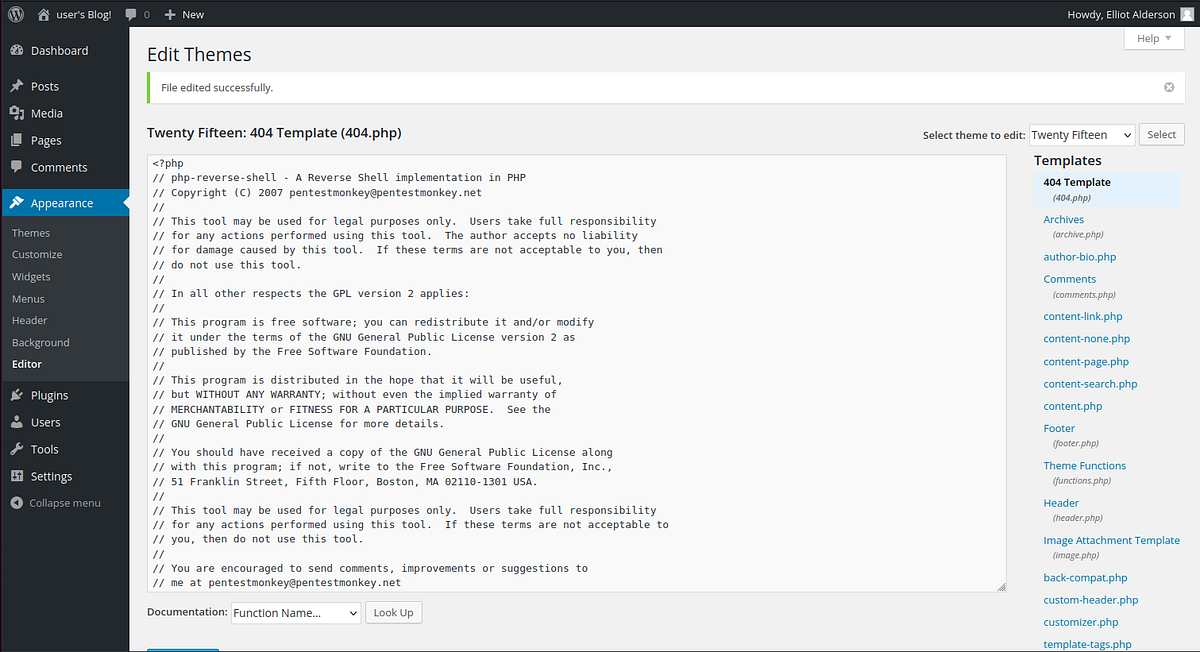Open the Header template link in Templates
The image size is (1200, 652).
[x=1061, y=504]
